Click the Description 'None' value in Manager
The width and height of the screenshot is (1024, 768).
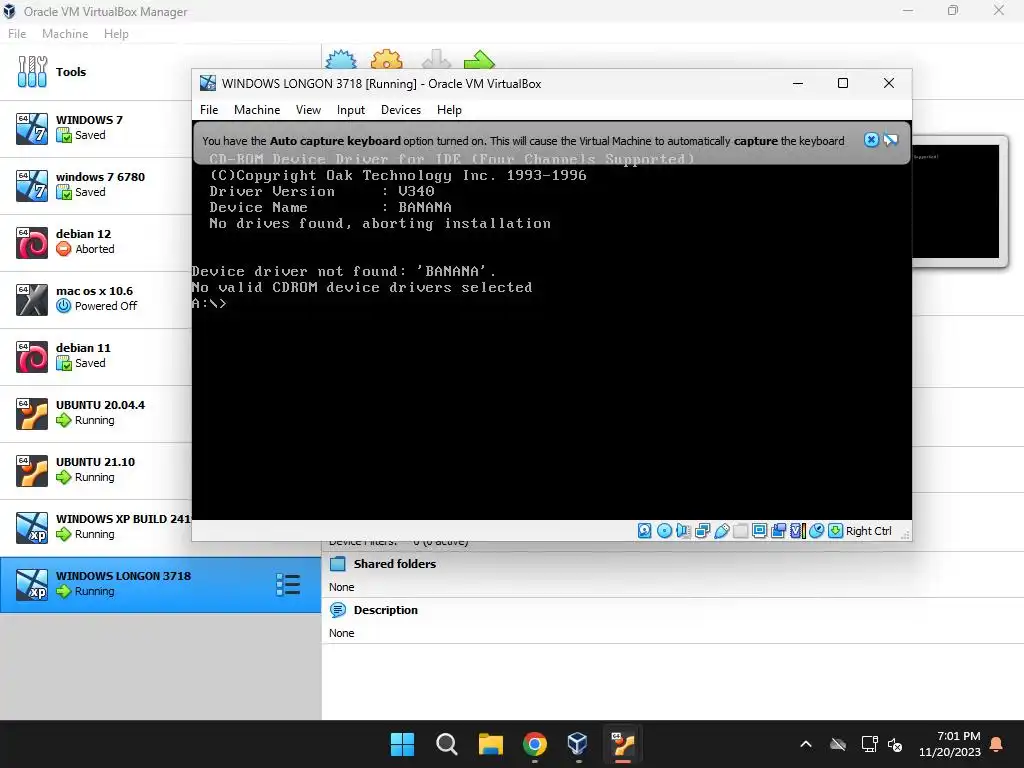pyautogui.click(x=342, y=633)
